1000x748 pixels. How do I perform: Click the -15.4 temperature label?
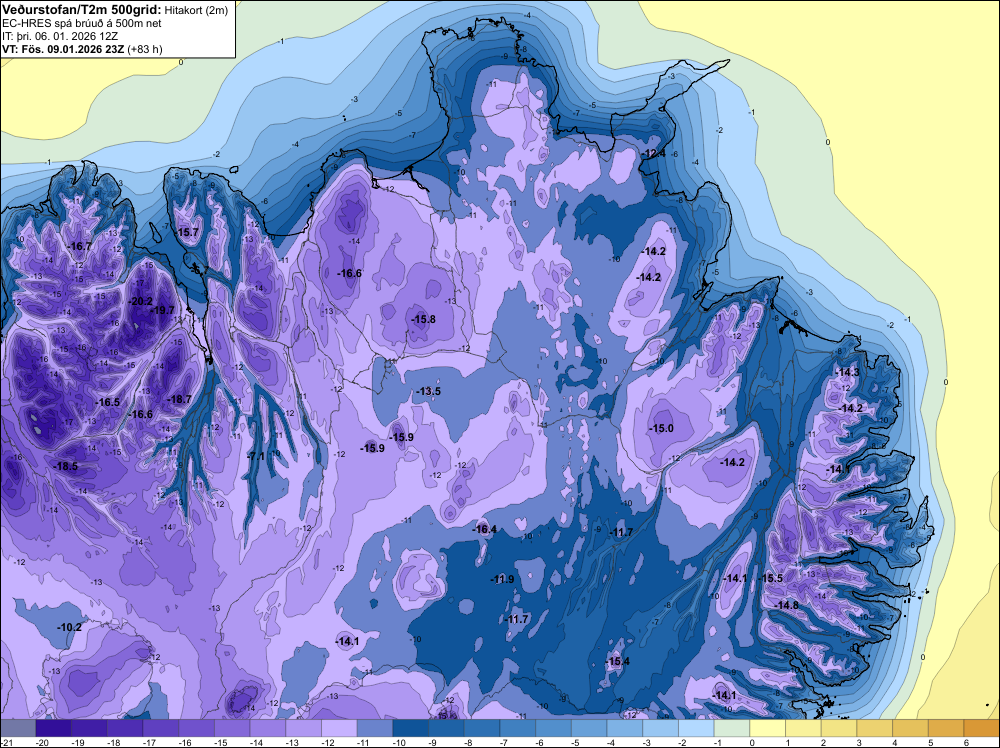click(x=618, y=661)
